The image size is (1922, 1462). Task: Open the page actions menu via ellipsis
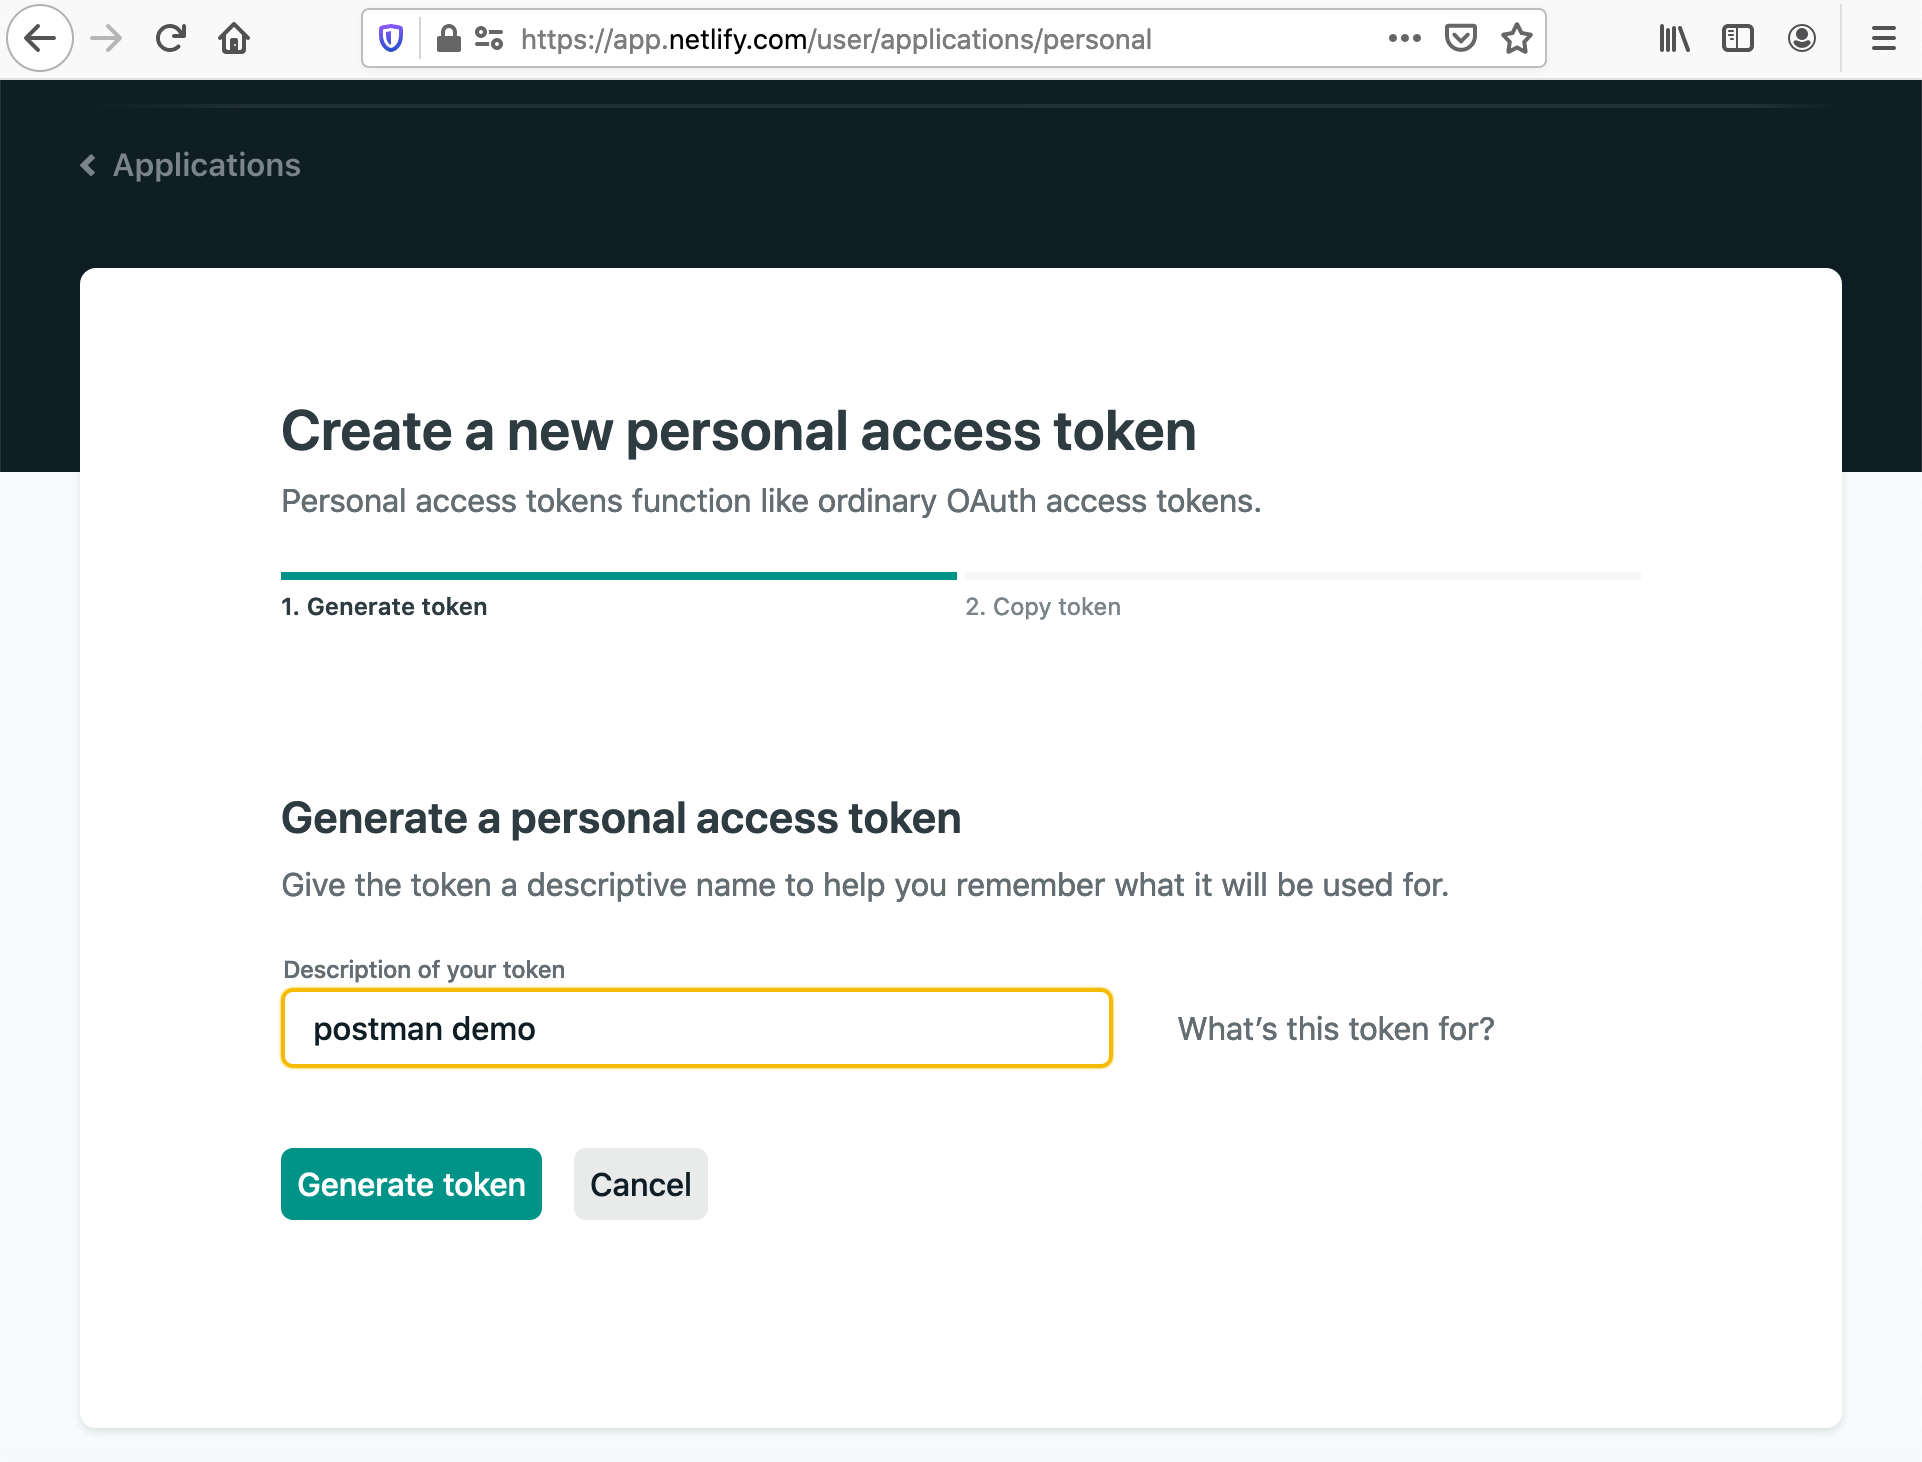1405,38
